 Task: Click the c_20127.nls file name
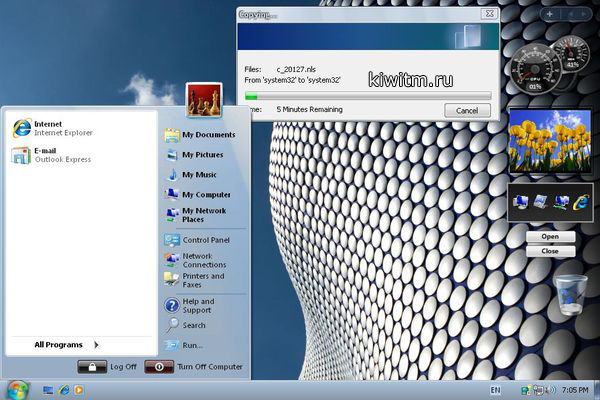(296, 69)
